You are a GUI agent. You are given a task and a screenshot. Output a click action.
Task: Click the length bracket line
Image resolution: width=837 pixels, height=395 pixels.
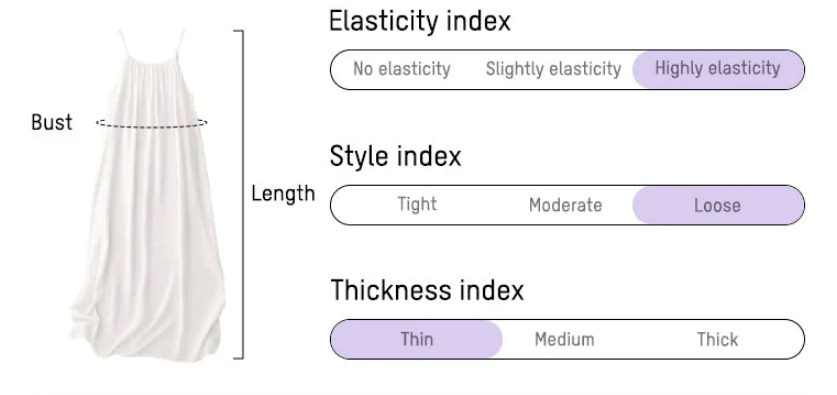pyautogui.click(x=240, y=194)
